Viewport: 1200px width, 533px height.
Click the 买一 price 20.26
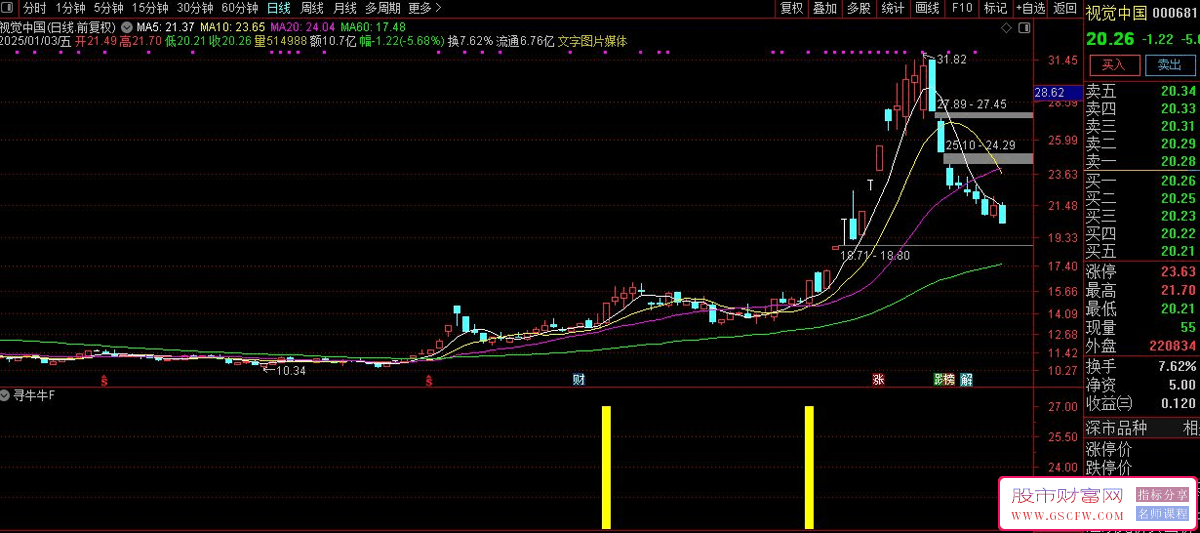tap(1177, 180)
